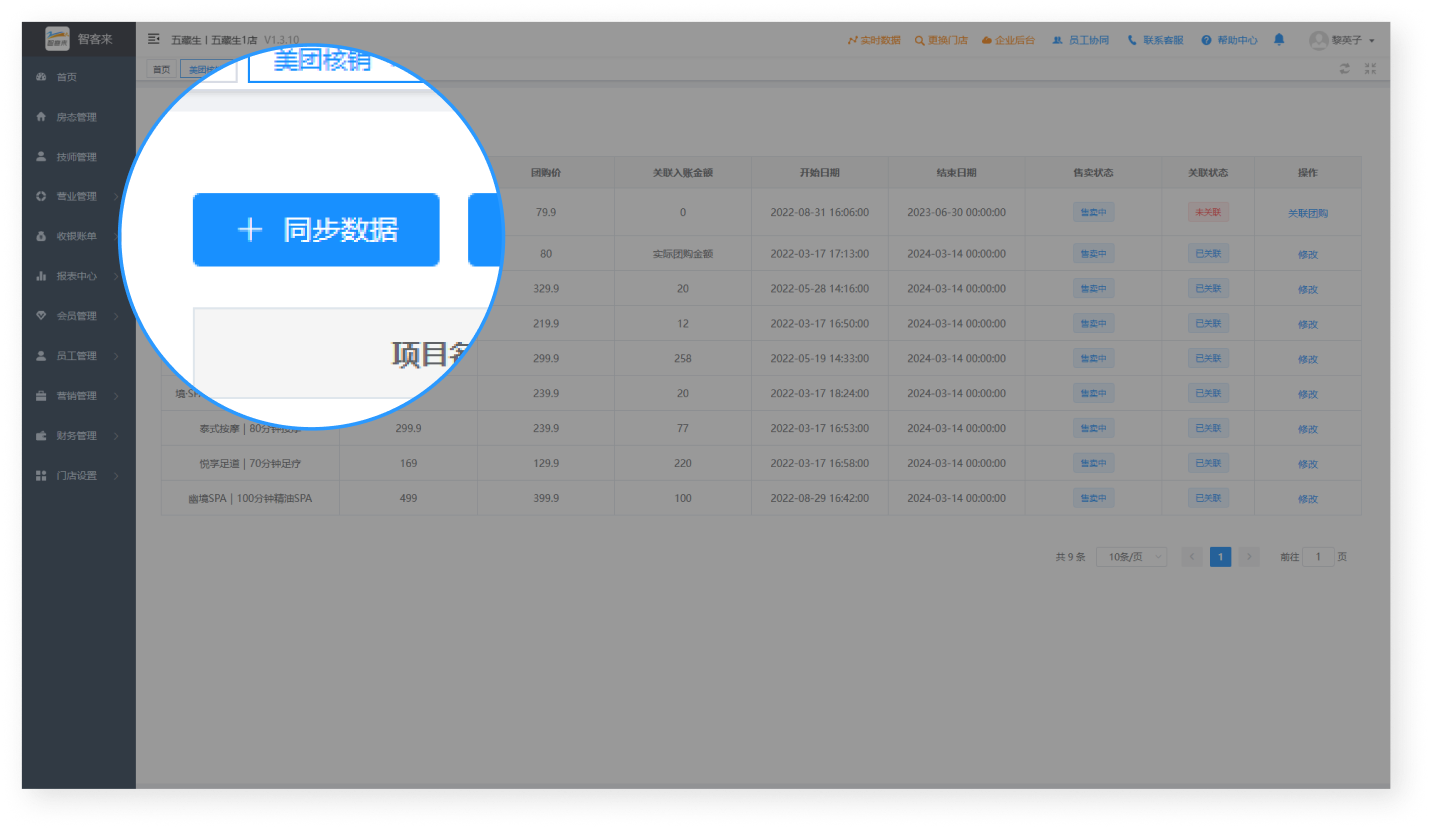Select the small 美团核销 page tab
Viewport: 1430px width, 829px height.
coord(207,70)
